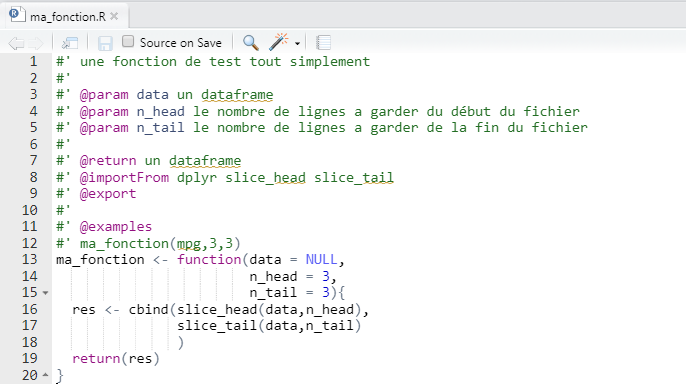
Task: Click 'return(res)' on line 19
Action: click(x=116, y=359)
